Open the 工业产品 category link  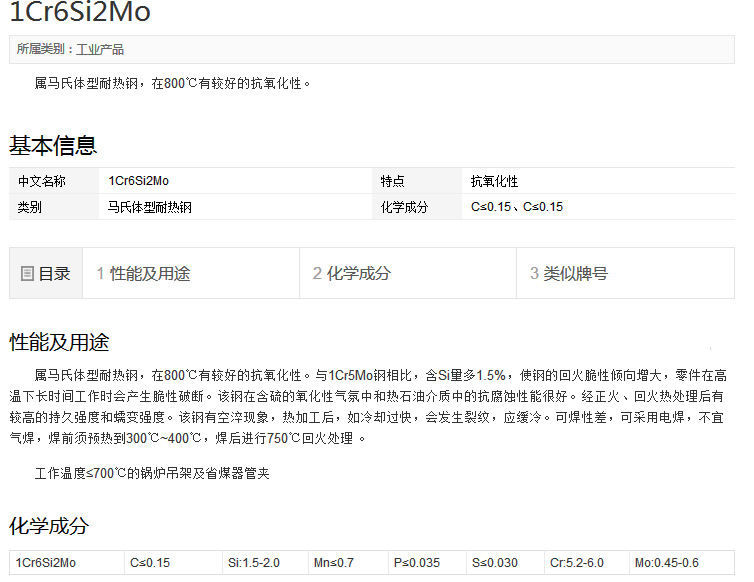[x=100, y=49]
